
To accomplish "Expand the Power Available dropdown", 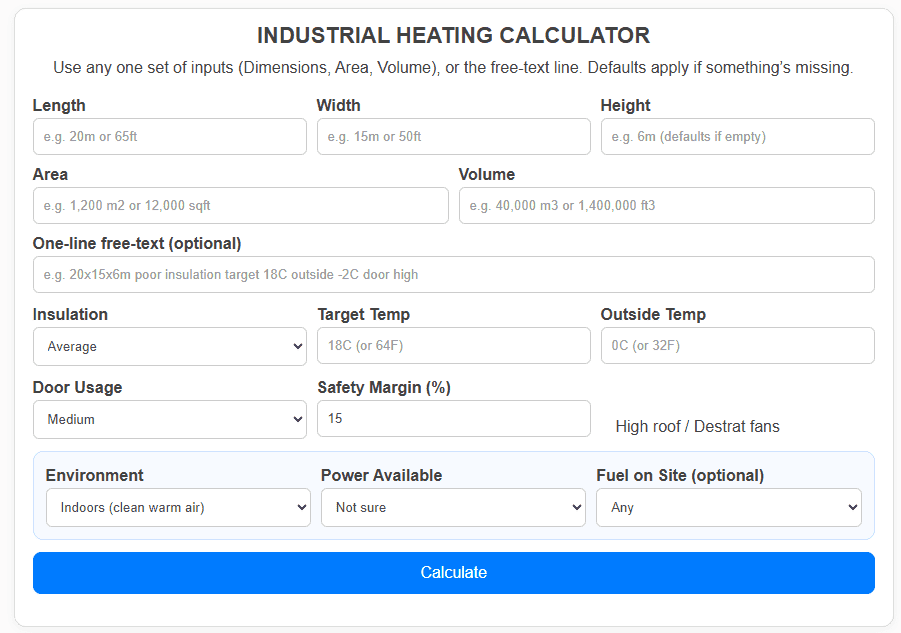I will click(453, 508).
